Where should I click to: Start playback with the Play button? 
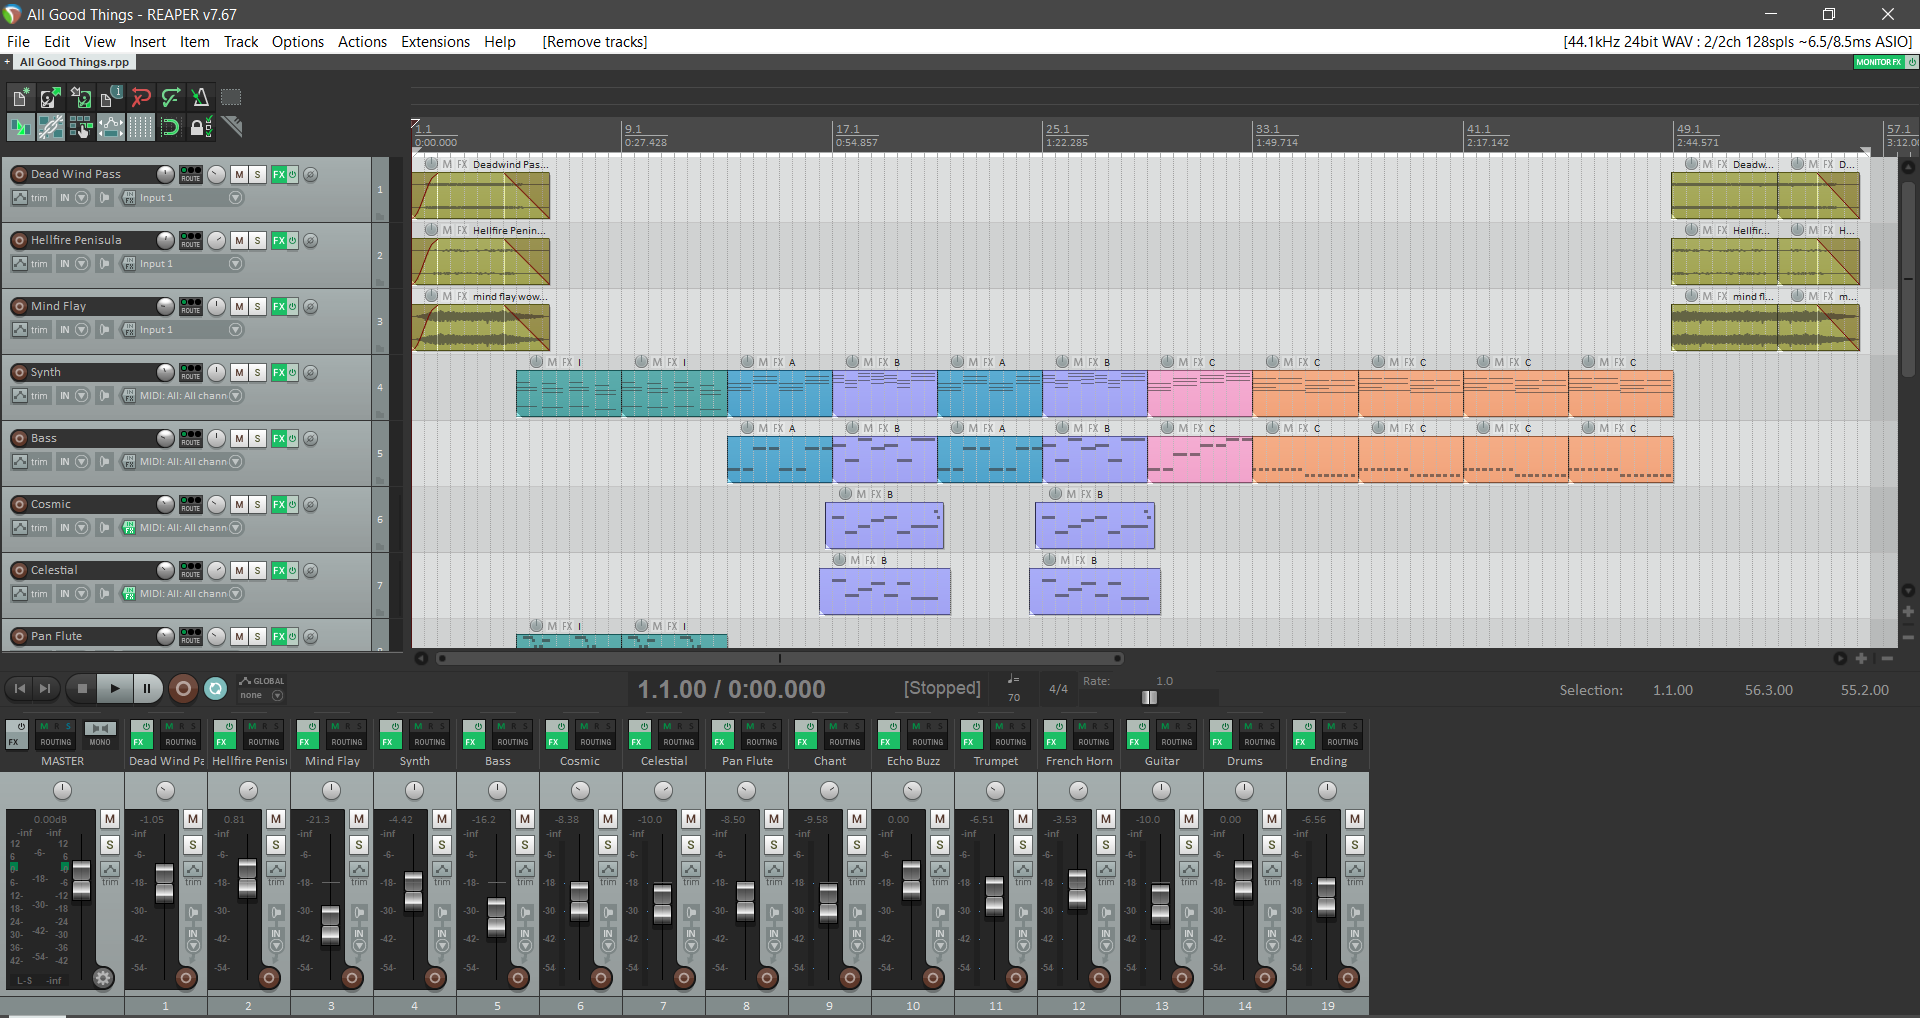115,688
